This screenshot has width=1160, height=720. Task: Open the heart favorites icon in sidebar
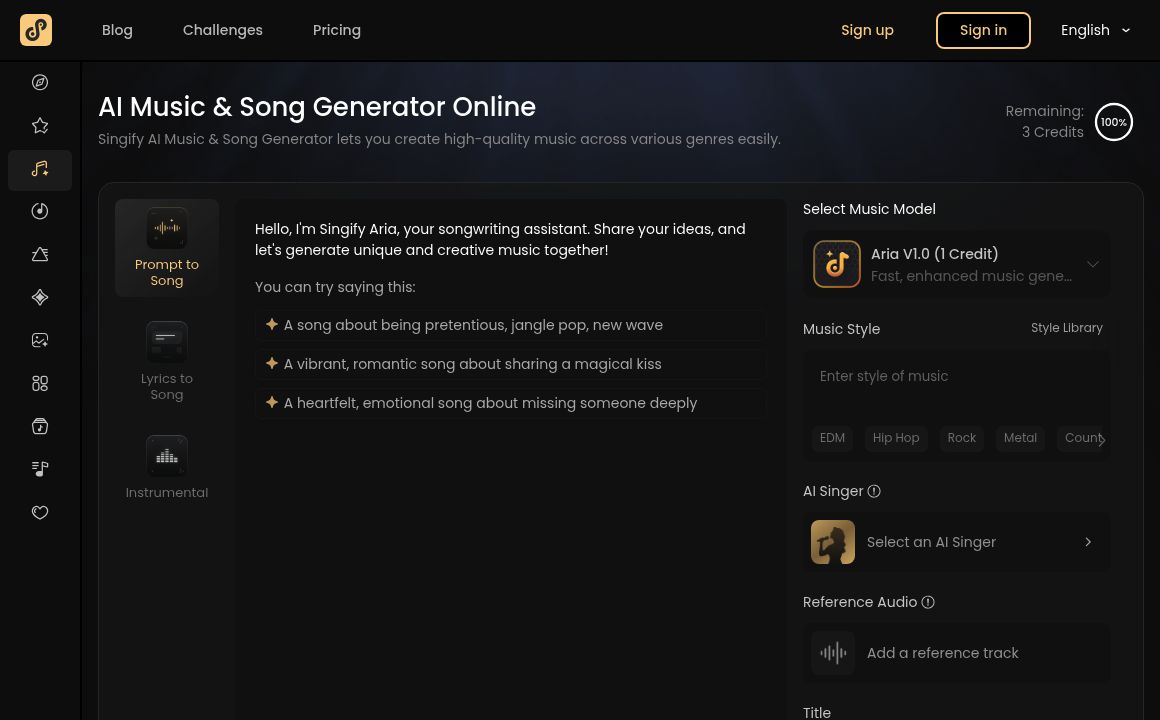(x=40, y=512)
